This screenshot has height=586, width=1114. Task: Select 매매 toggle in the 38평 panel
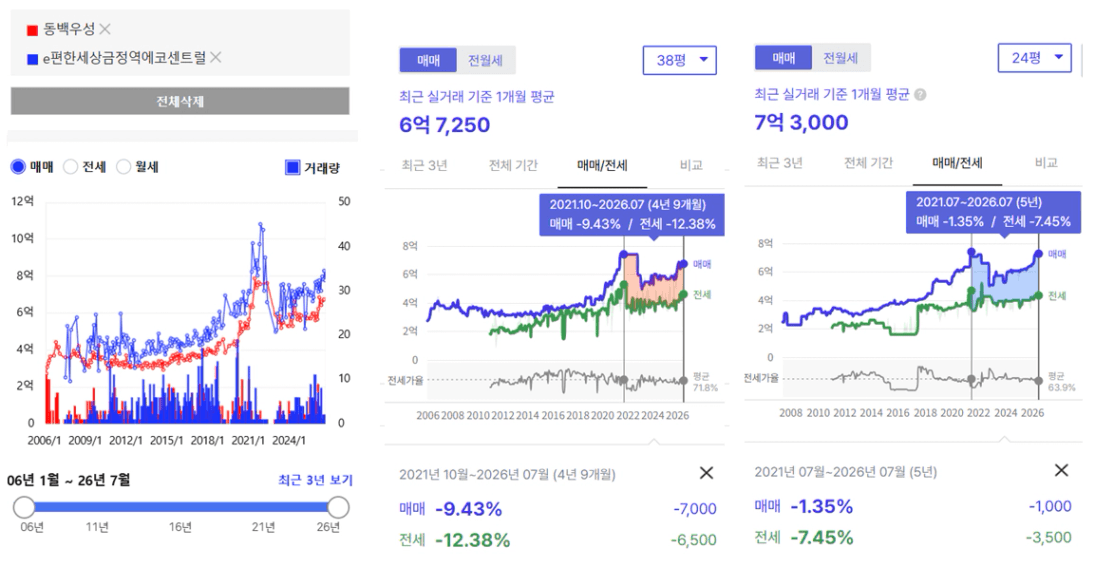[428, 60]
